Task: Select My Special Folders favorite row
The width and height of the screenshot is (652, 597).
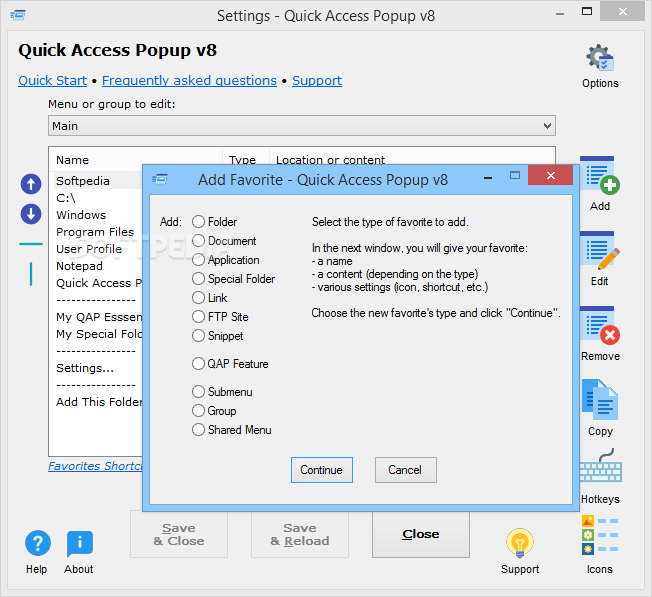Action: [x=96, y=334]
